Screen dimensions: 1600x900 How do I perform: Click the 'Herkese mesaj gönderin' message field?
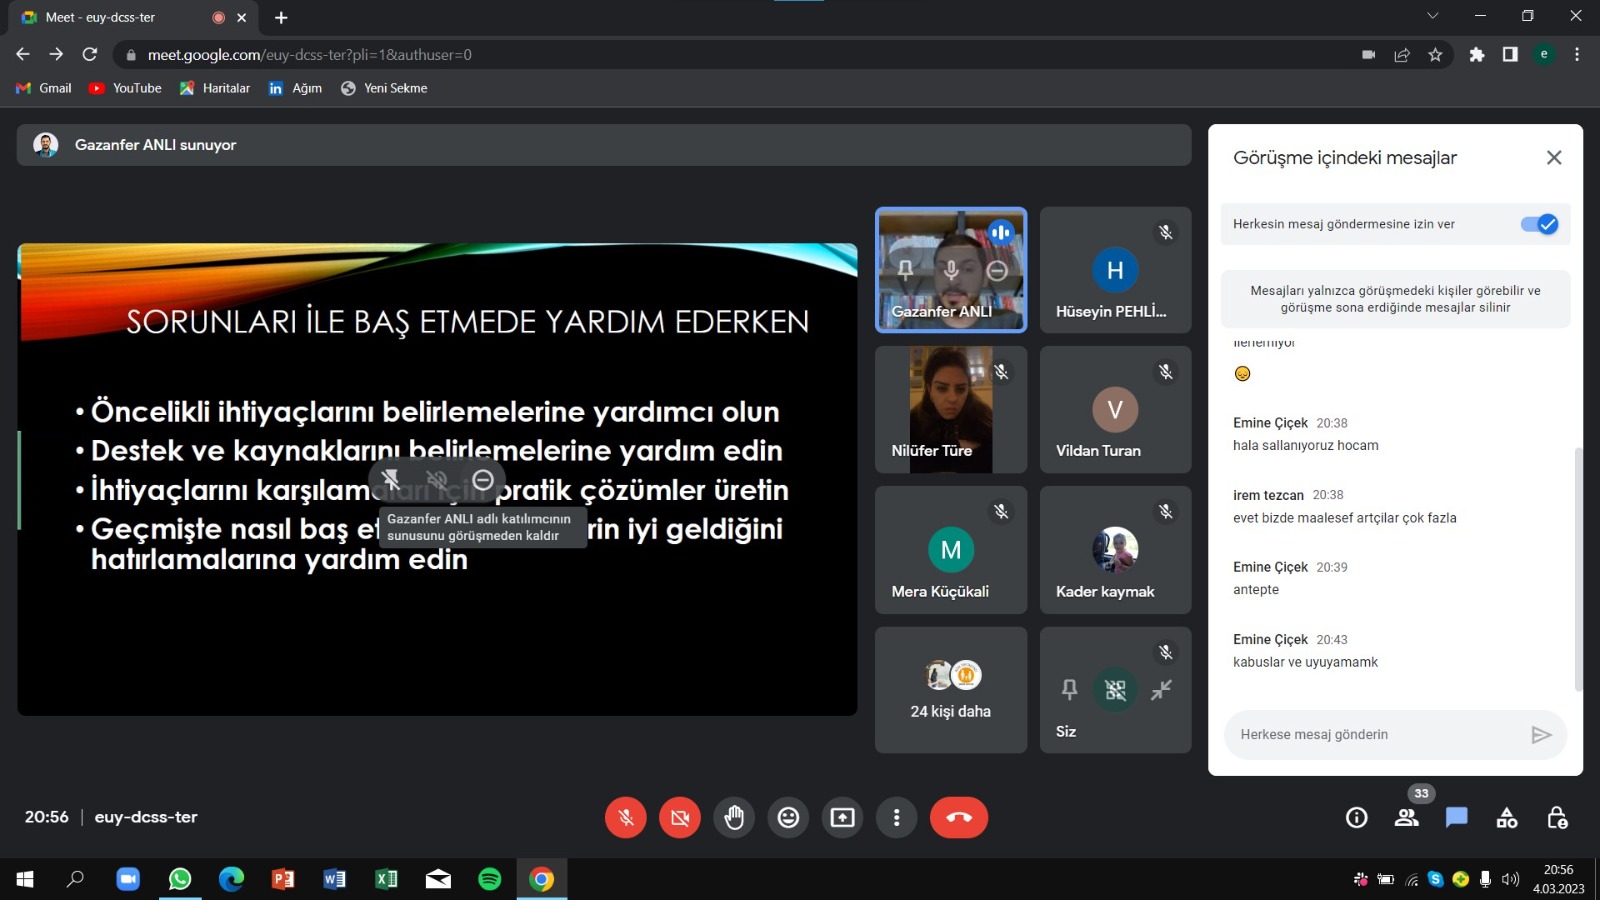1378,735
